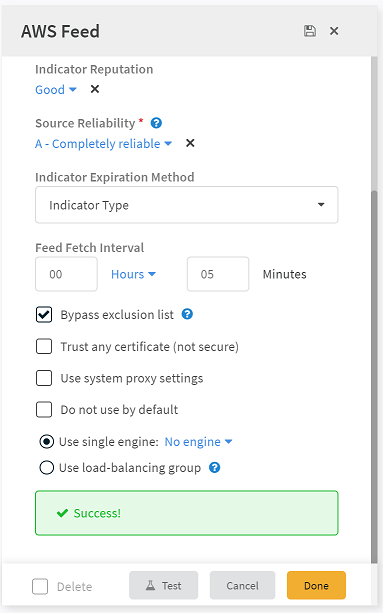Open the Good reputation dropdown

click(55, 90)
